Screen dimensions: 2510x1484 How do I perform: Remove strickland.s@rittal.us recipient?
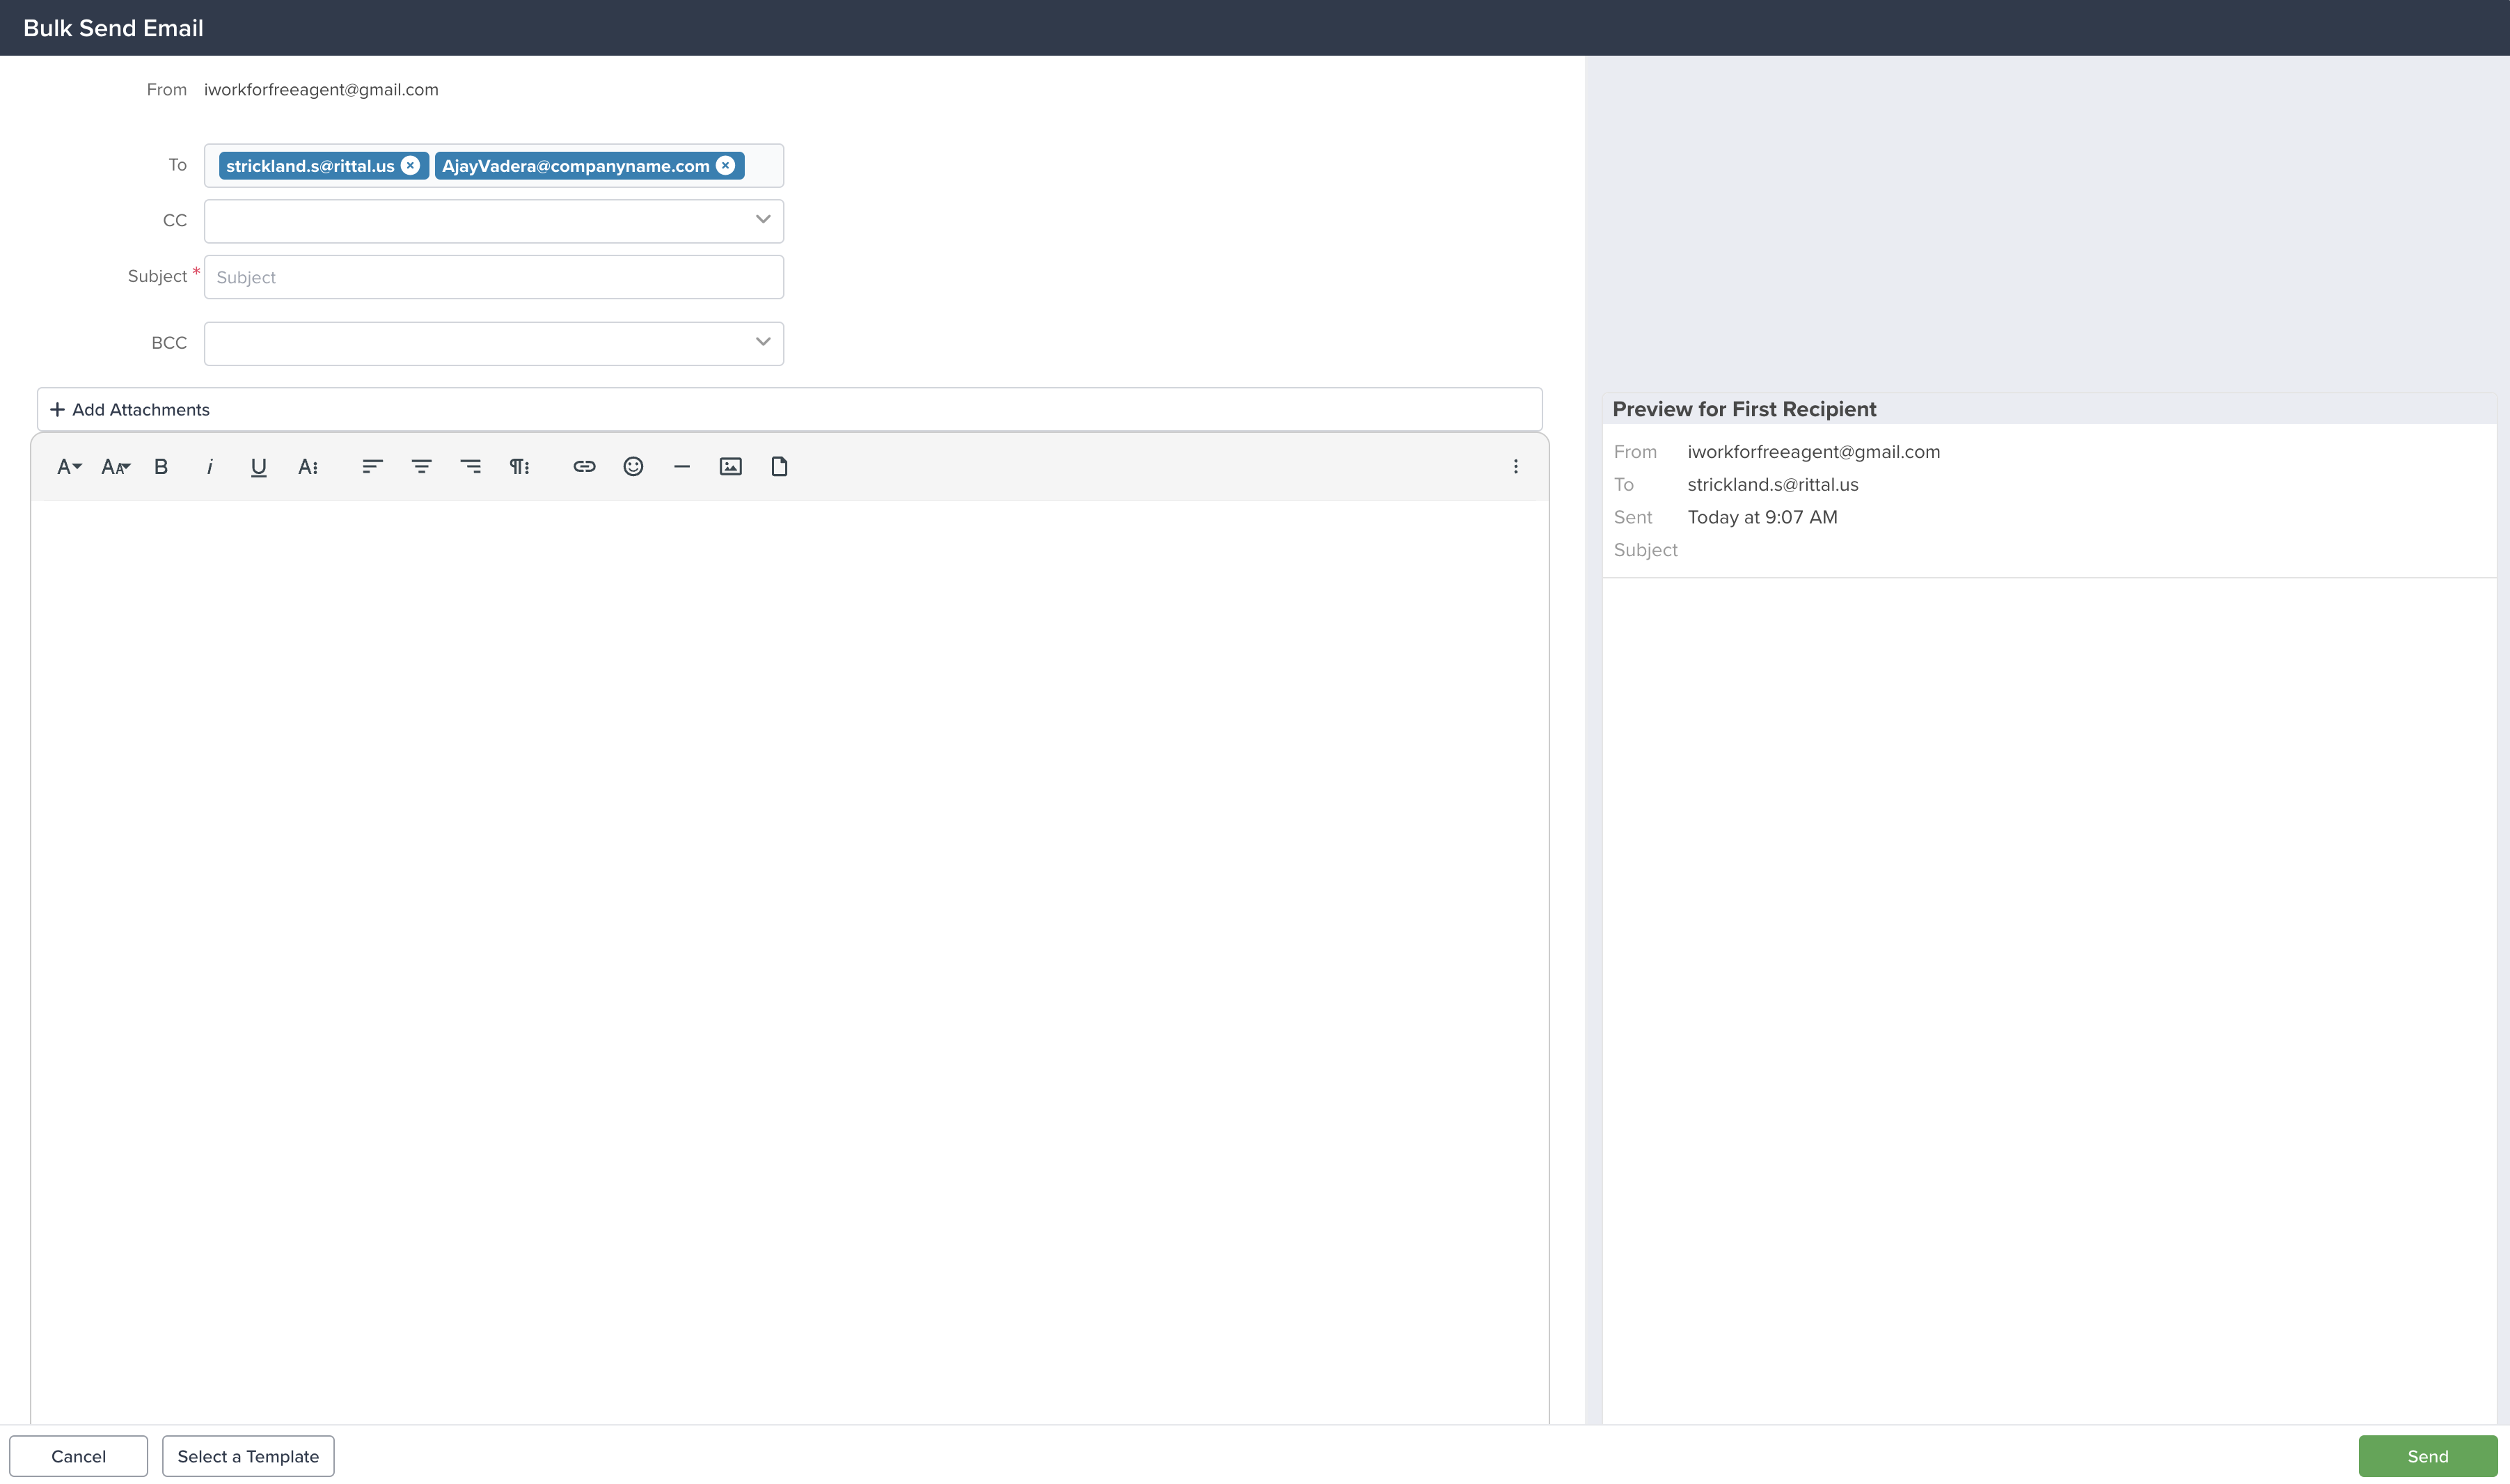click(x=410, y=166)
